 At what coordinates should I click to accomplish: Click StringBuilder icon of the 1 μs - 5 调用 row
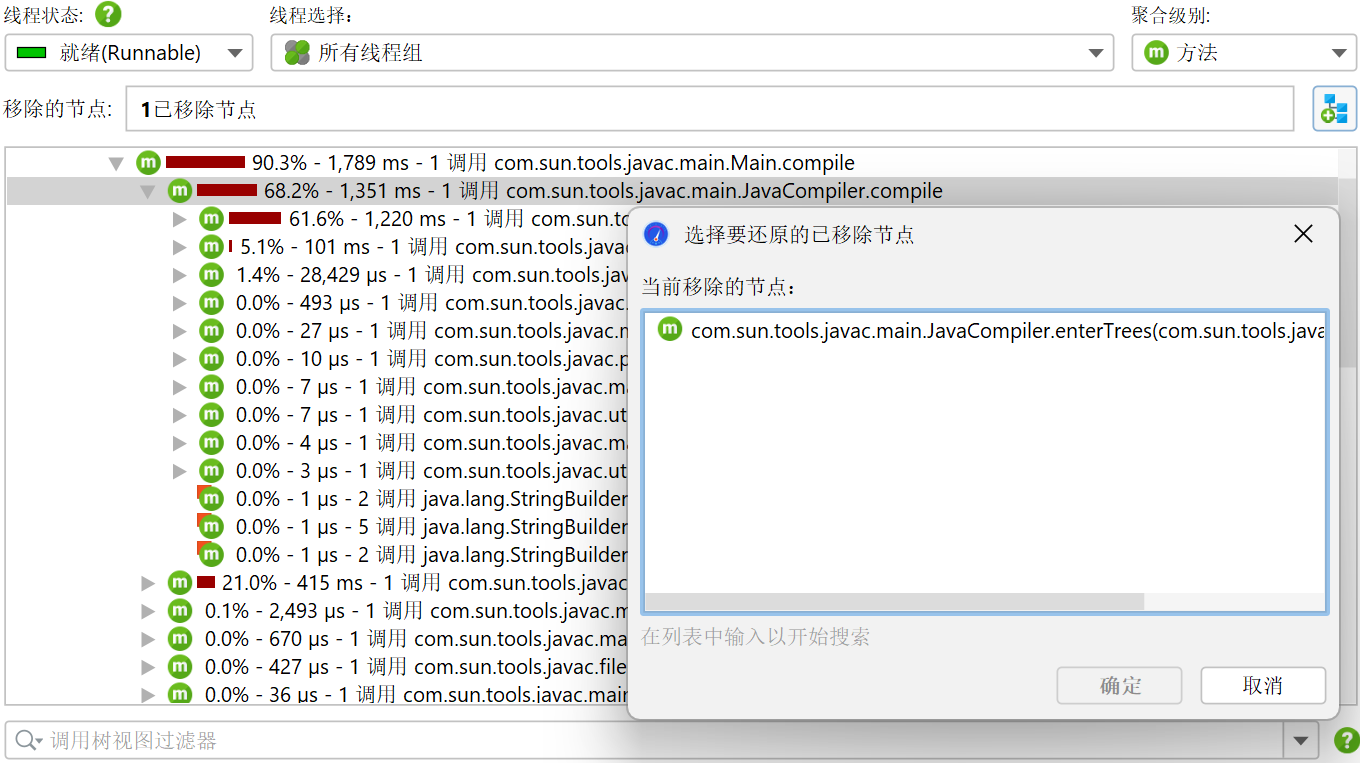210,527
